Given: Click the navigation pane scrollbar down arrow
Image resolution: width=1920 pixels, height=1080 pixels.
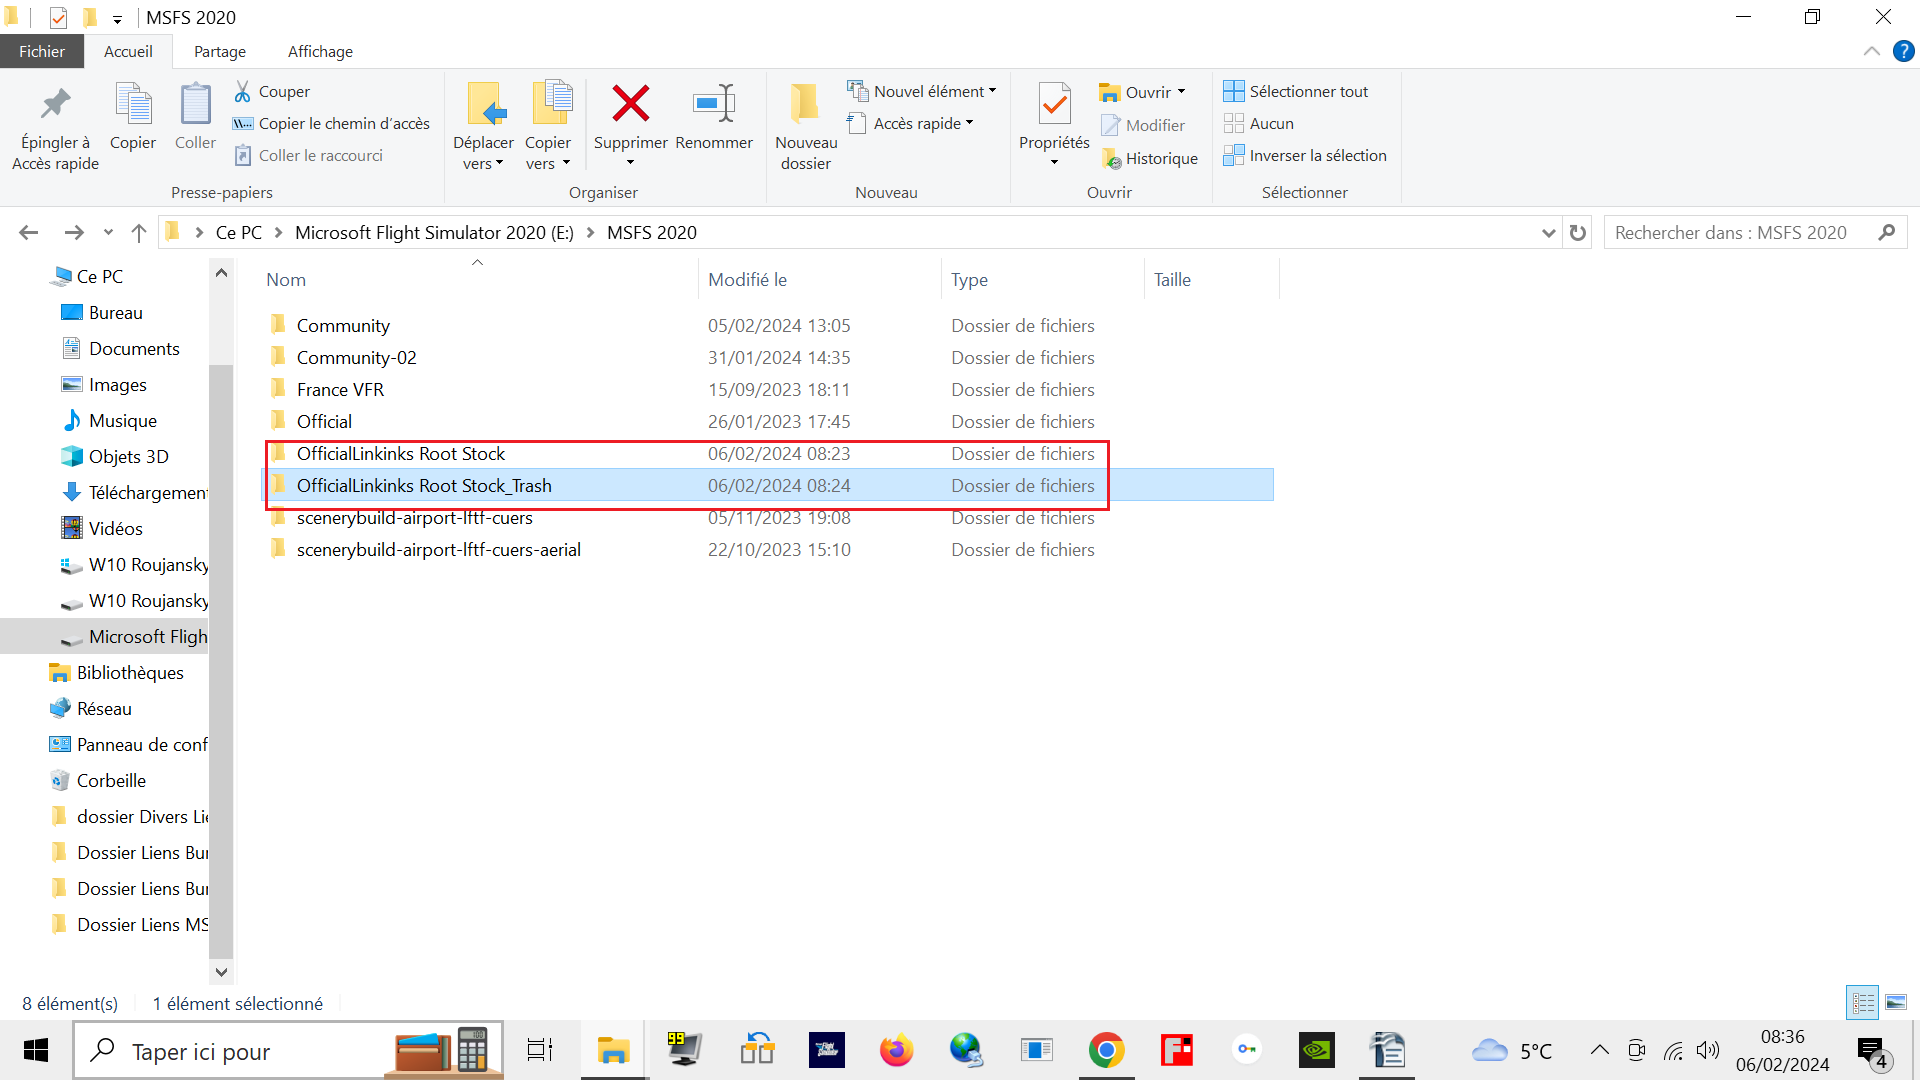Looking at the screenshot, I should point(221,971).
